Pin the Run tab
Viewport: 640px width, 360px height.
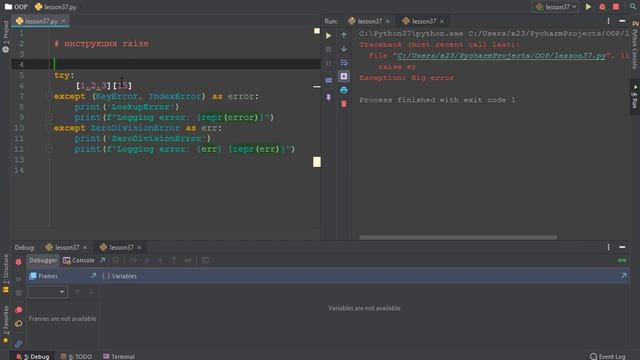tap(329, 97)
